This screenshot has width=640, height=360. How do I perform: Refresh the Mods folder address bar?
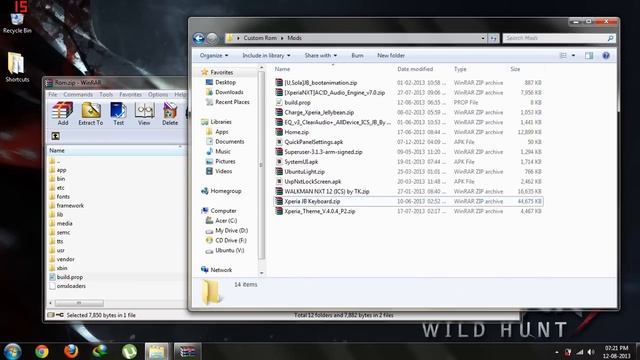pos(493,38)
